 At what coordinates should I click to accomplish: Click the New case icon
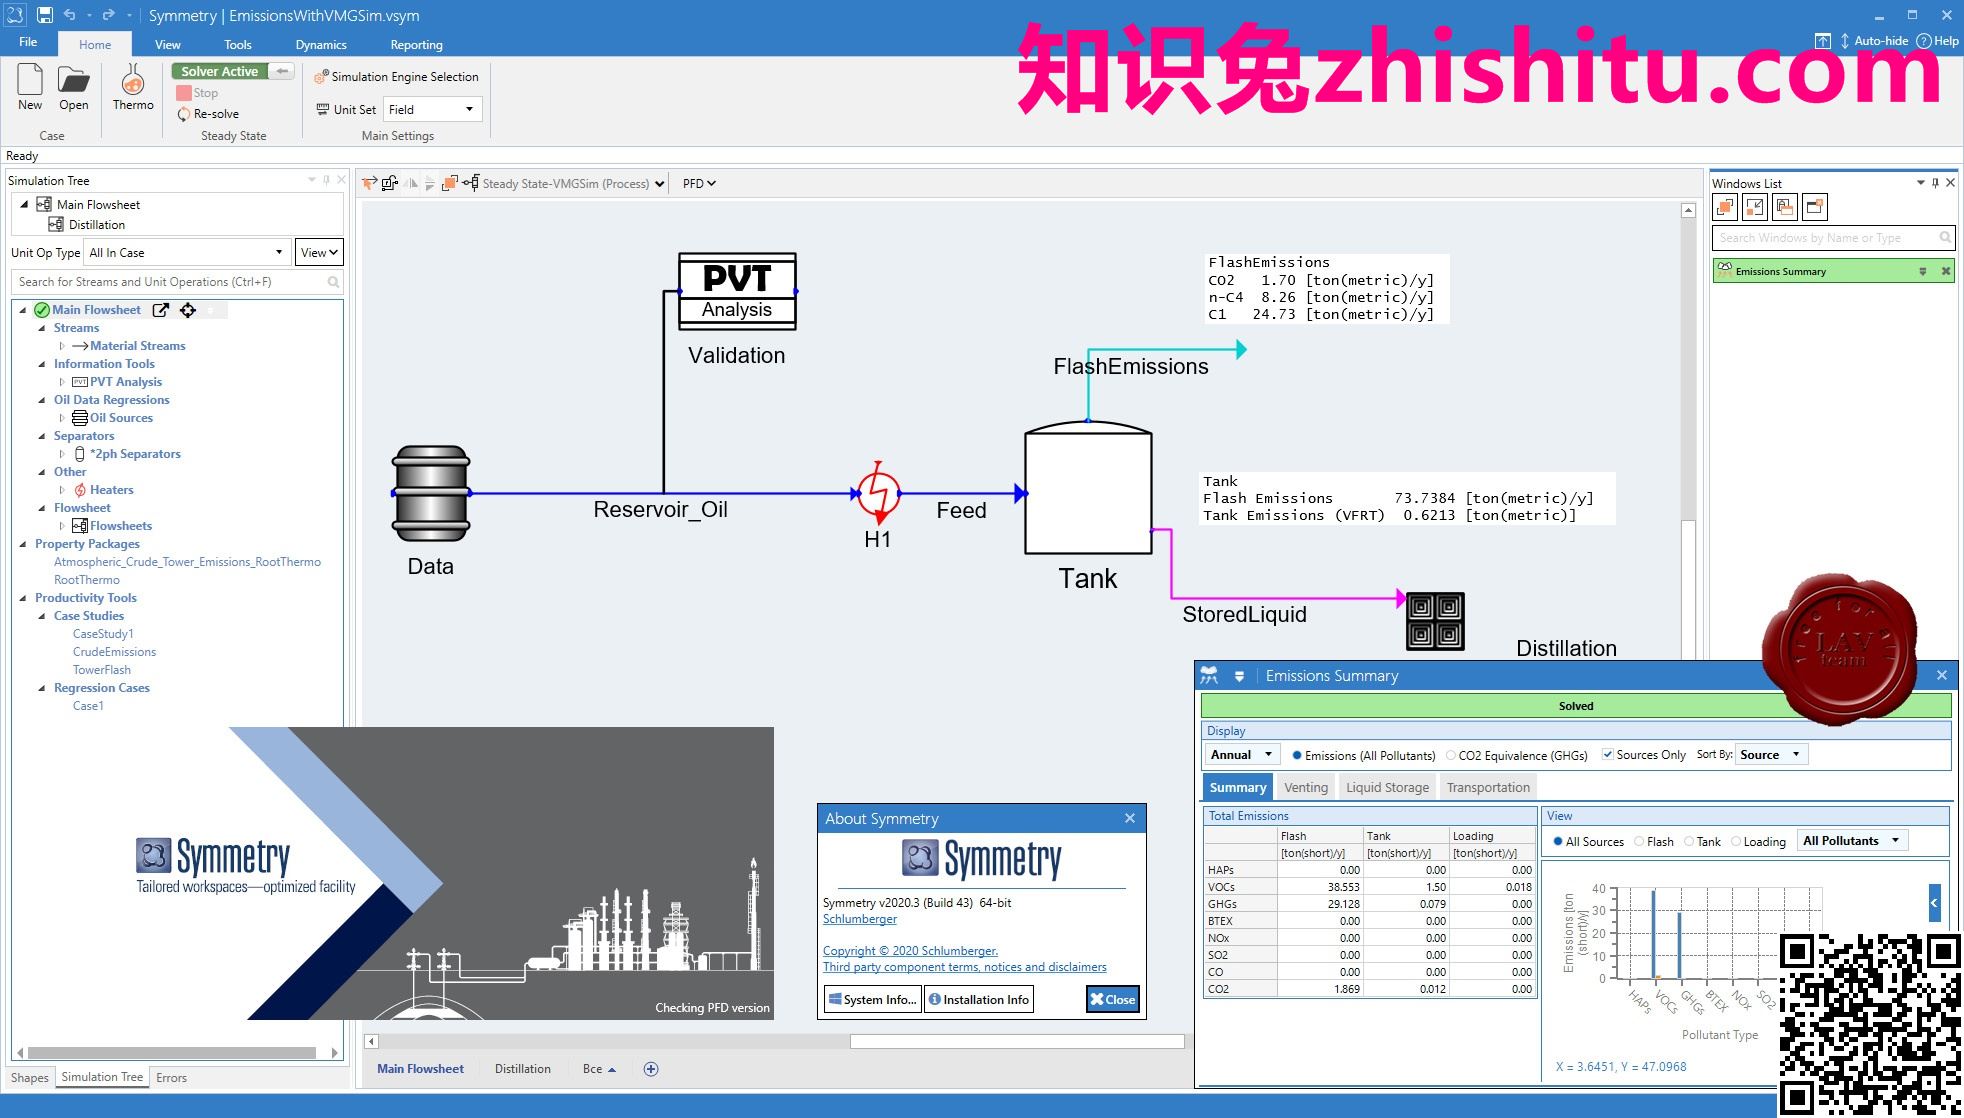pos(30,79)
